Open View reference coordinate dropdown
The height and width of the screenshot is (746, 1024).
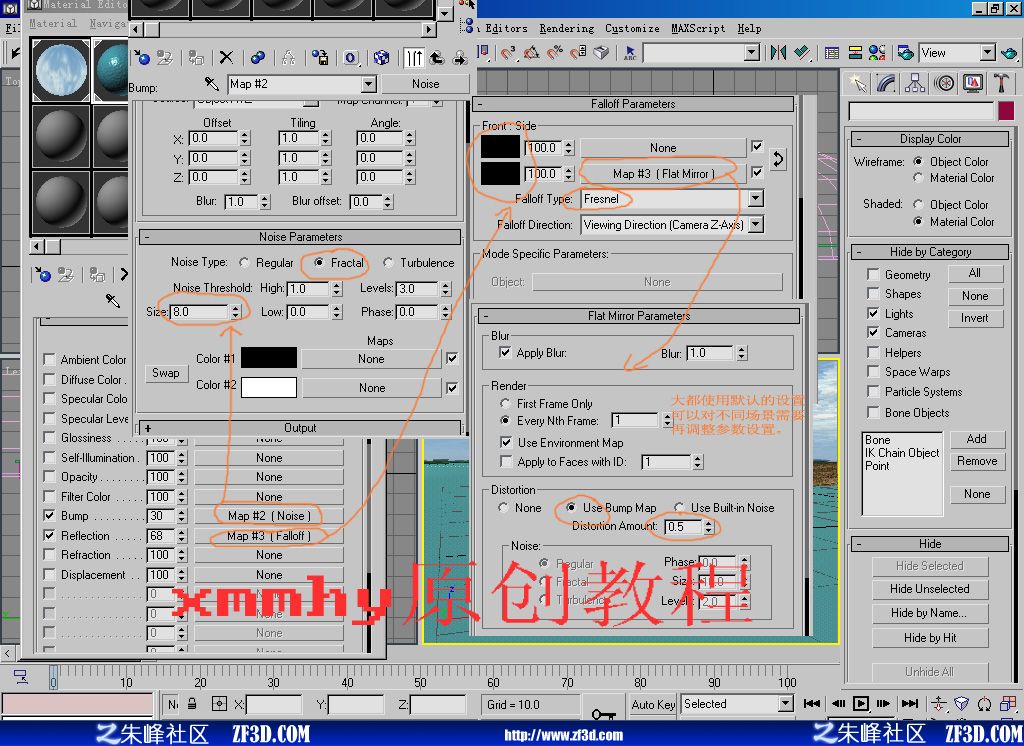[987, 52]
